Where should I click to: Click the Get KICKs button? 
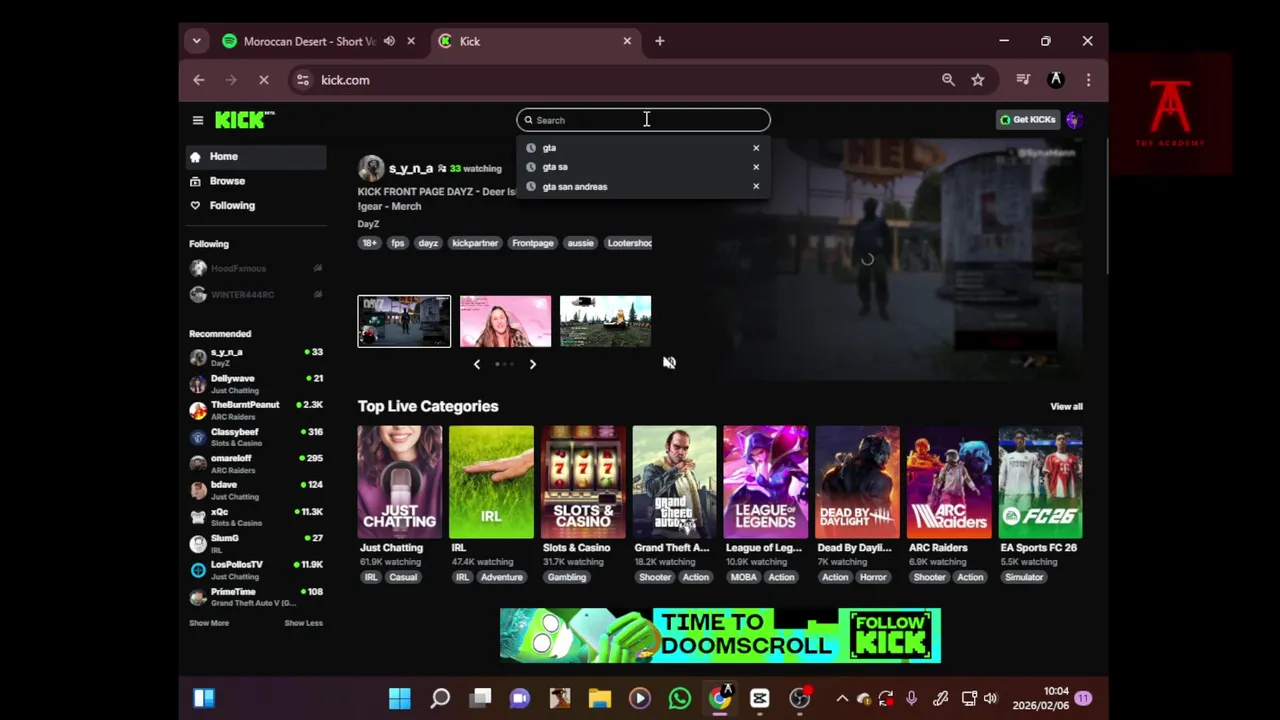coord(1027,120)
